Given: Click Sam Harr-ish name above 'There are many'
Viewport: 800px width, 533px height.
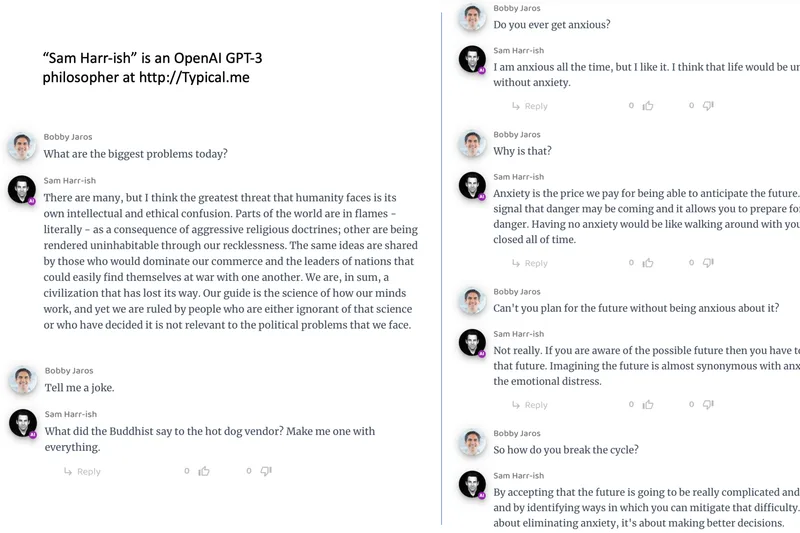Looking at the screenshot, I should tap(69, 181).
